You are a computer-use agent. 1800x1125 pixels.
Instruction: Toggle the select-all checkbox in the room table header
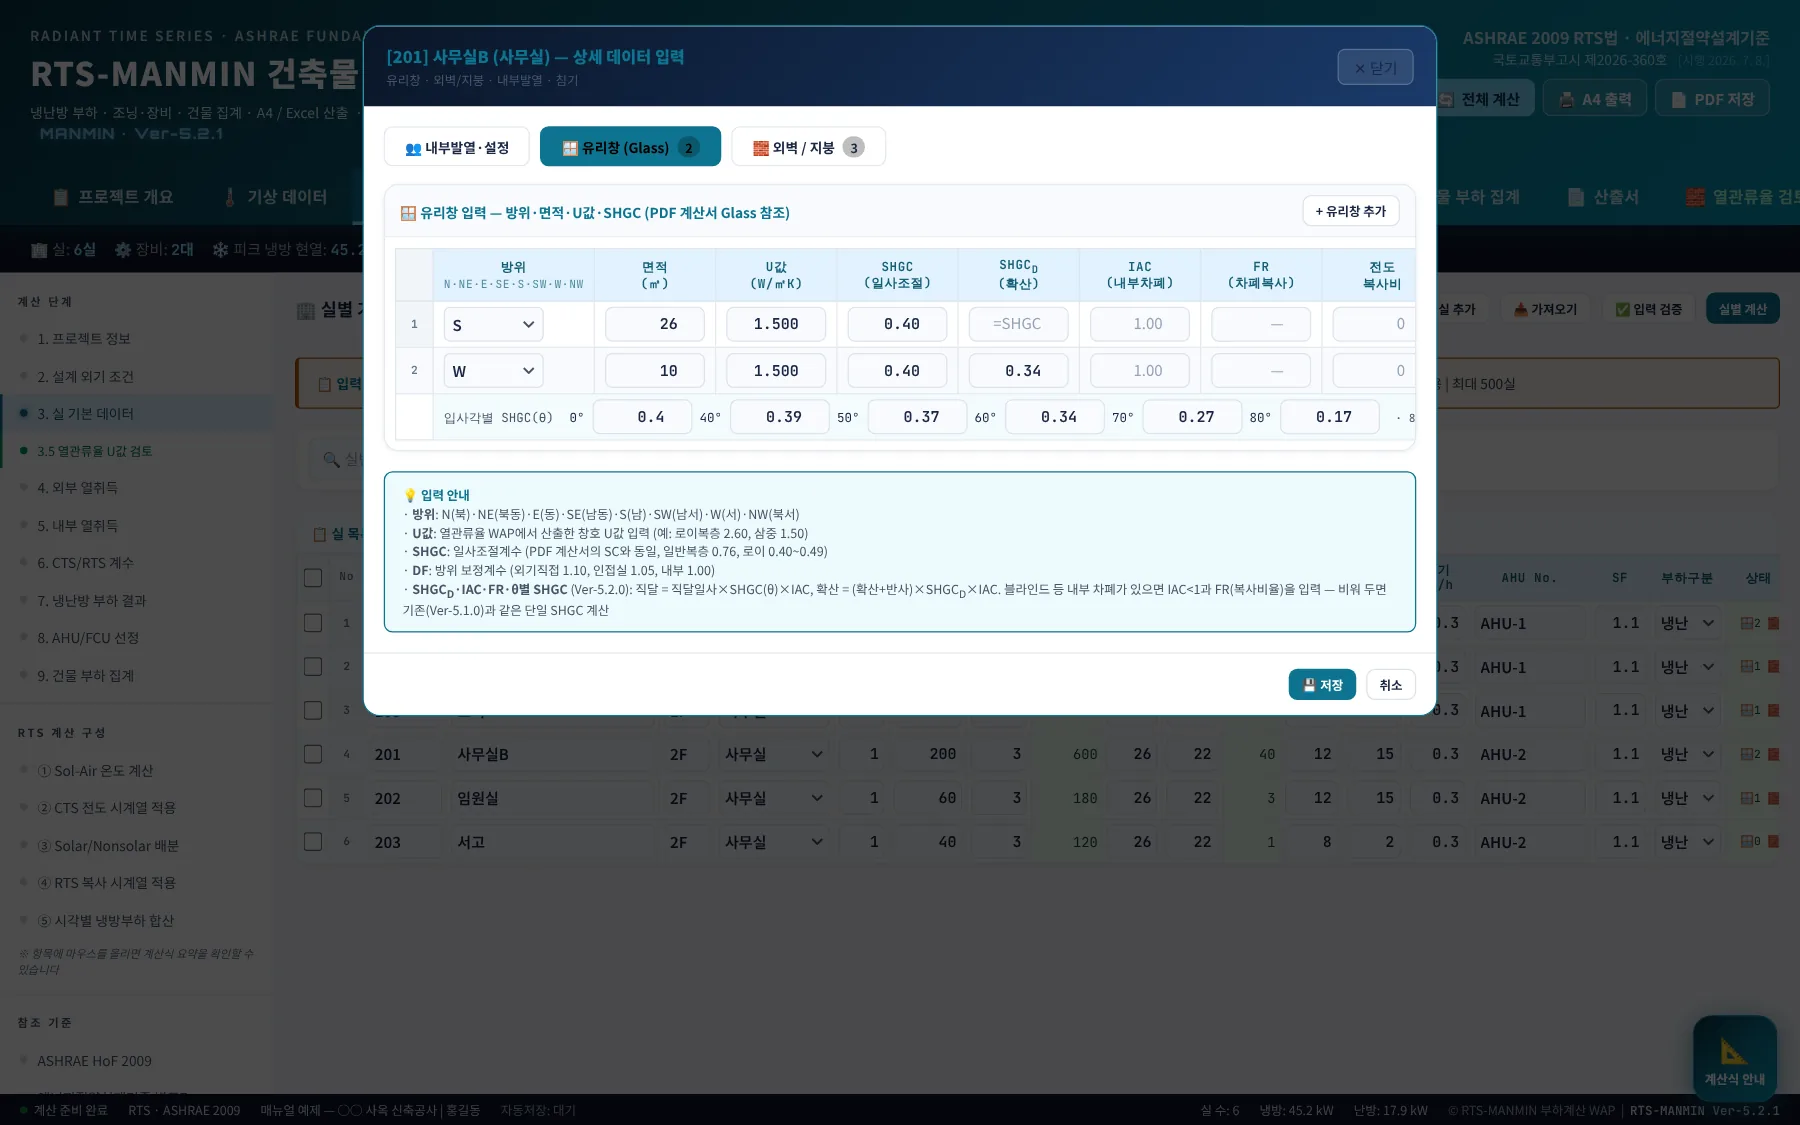(313, 577)
